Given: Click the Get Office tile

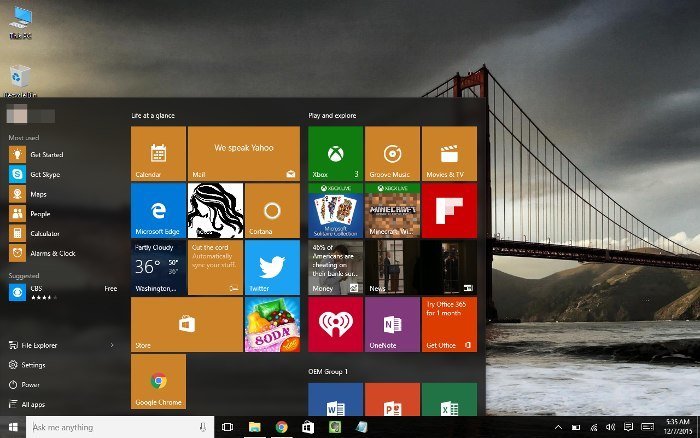Looking at the screenshot, I should tap(449, 325).
